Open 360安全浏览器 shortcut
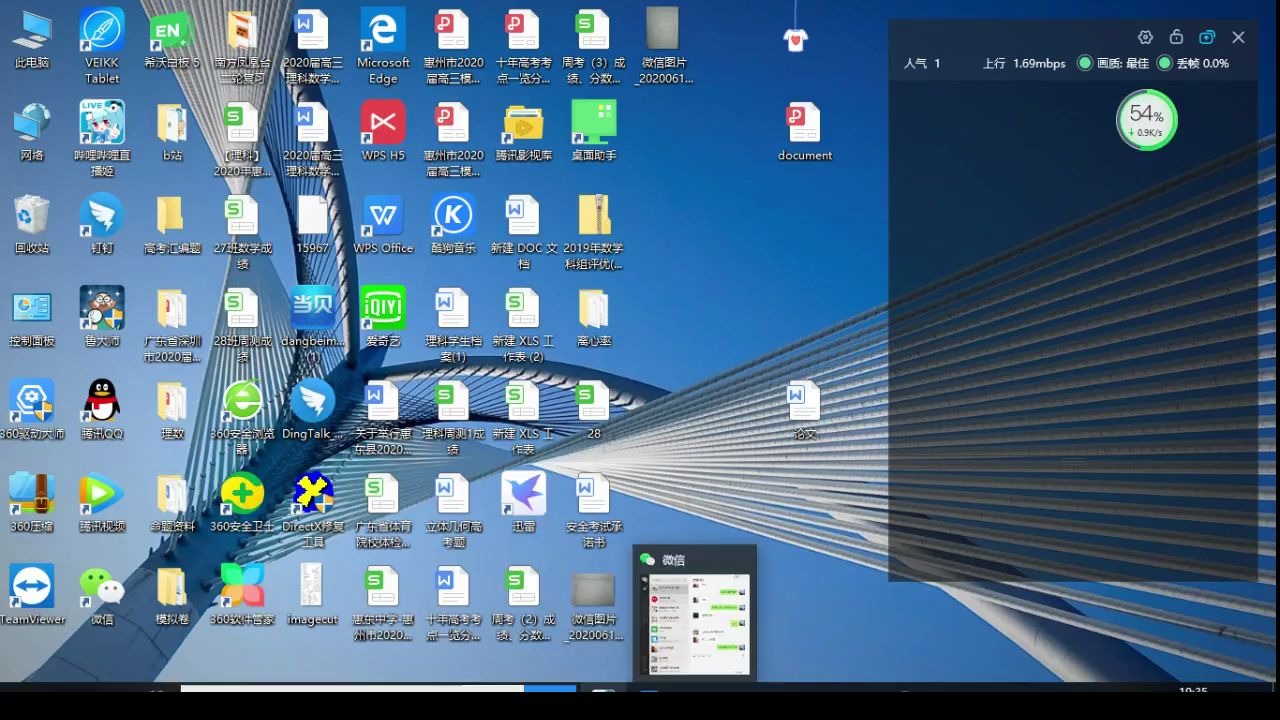Screen dimensions: 1280x720 pos(242,417)
